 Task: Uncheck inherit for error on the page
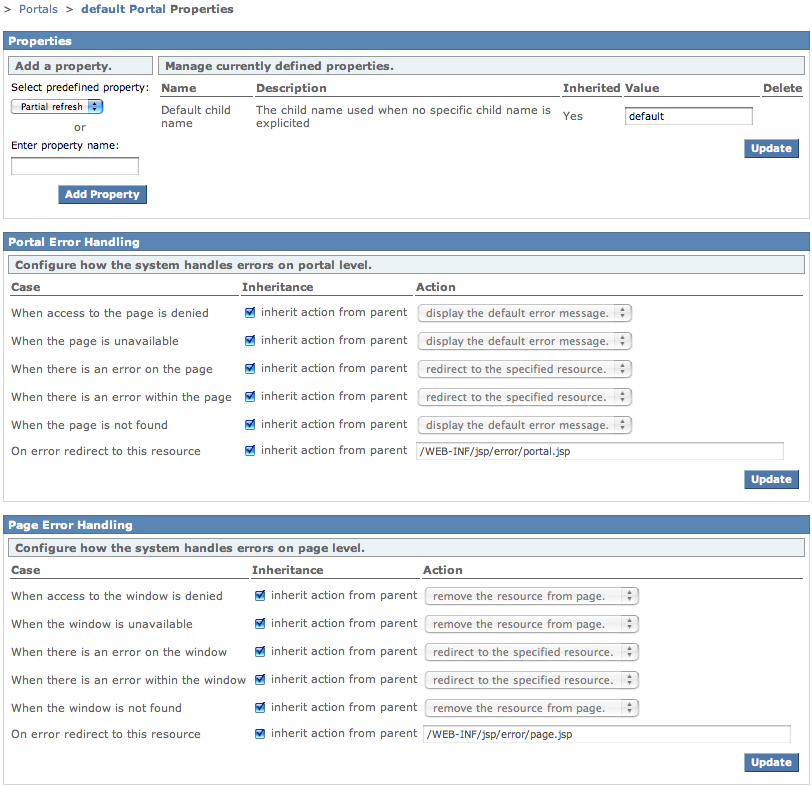point(250,369)
